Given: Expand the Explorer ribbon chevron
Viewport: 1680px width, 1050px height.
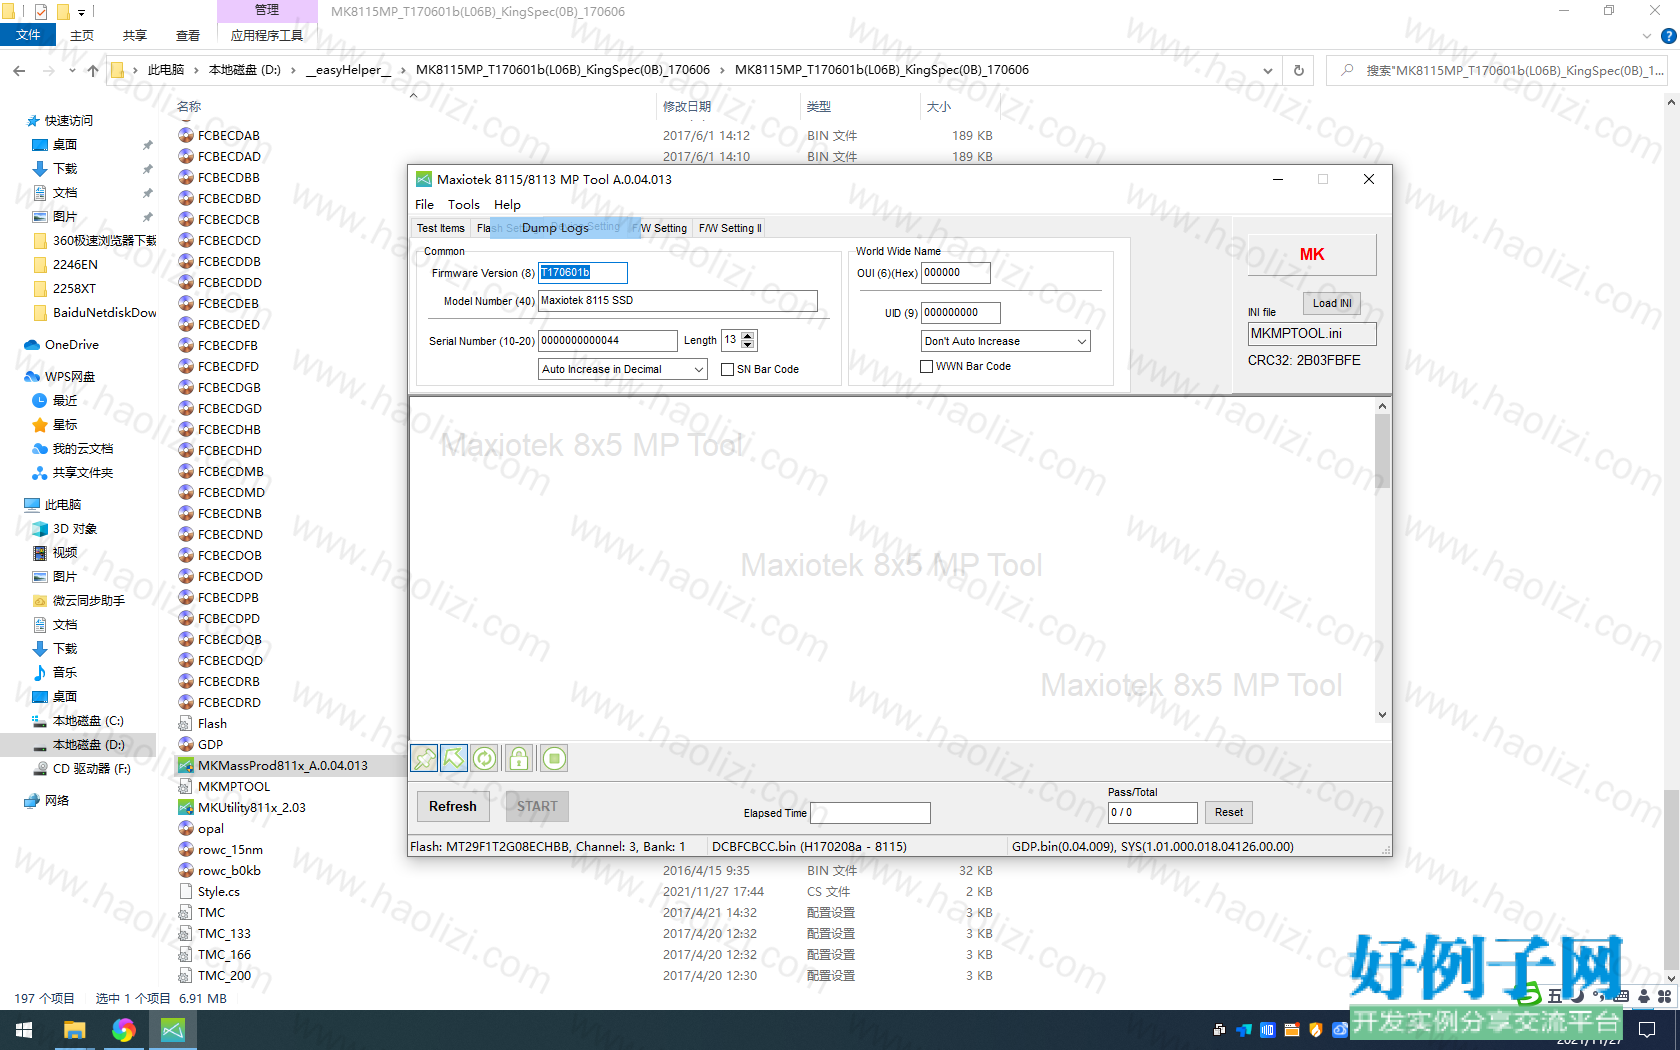Looking at the screenshot, I should 1647,36.
